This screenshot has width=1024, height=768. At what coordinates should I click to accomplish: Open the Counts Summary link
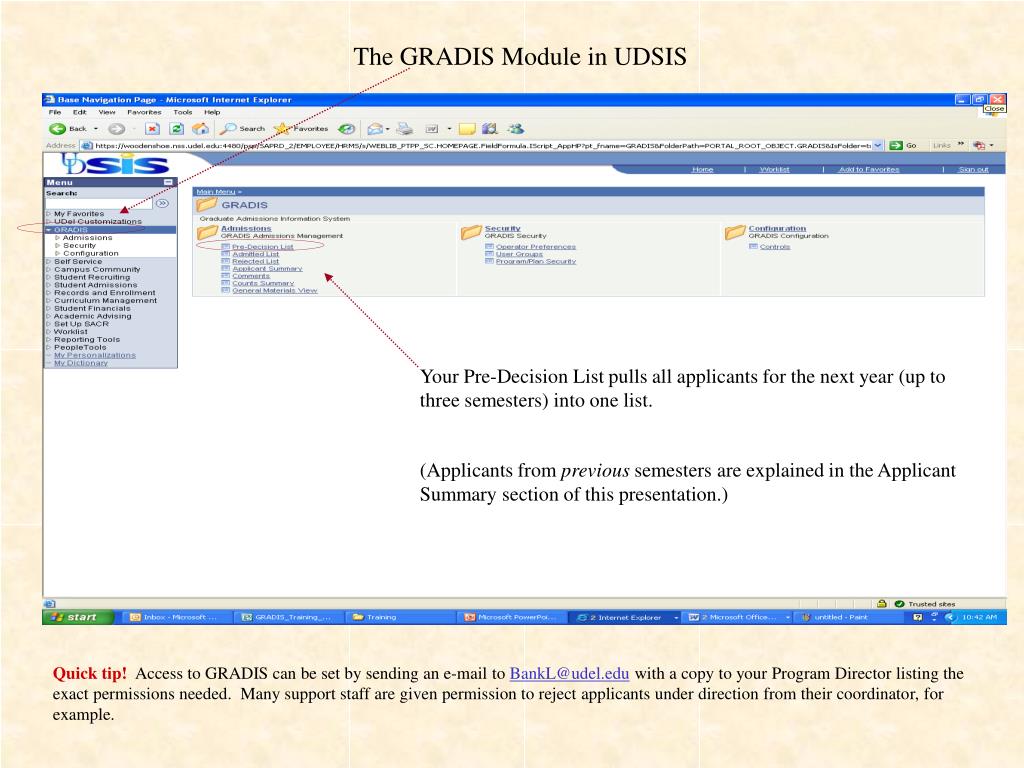pyautogui.click(x=263, y=283)
